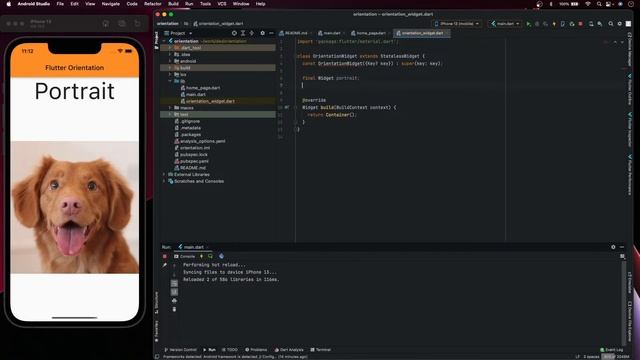Expand External Libraries node
The width and height of the screenshot is (640, 360).
[164, 174]
